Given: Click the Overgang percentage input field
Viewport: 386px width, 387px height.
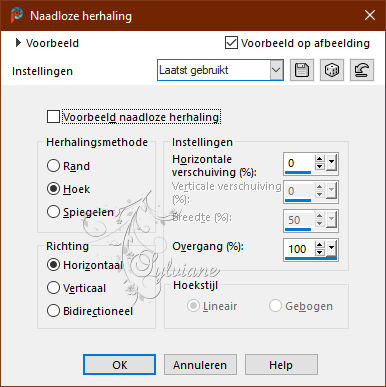Looking at the screenshot, I should tap(299, 249).
